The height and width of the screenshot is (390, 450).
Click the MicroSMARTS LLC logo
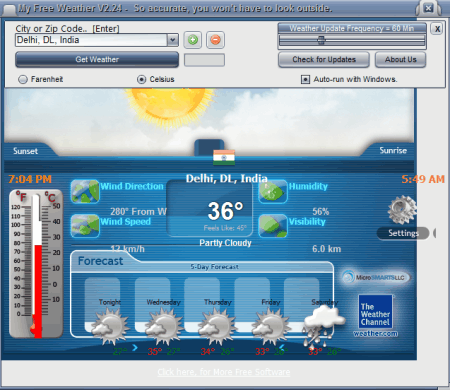(x=376, y=277)
